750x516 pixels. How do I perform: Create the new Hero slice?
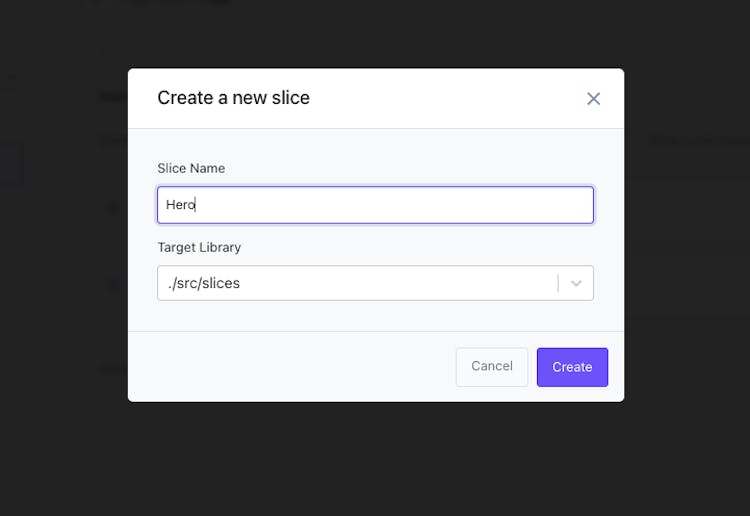pyautogui.click(x=572, y=367)
